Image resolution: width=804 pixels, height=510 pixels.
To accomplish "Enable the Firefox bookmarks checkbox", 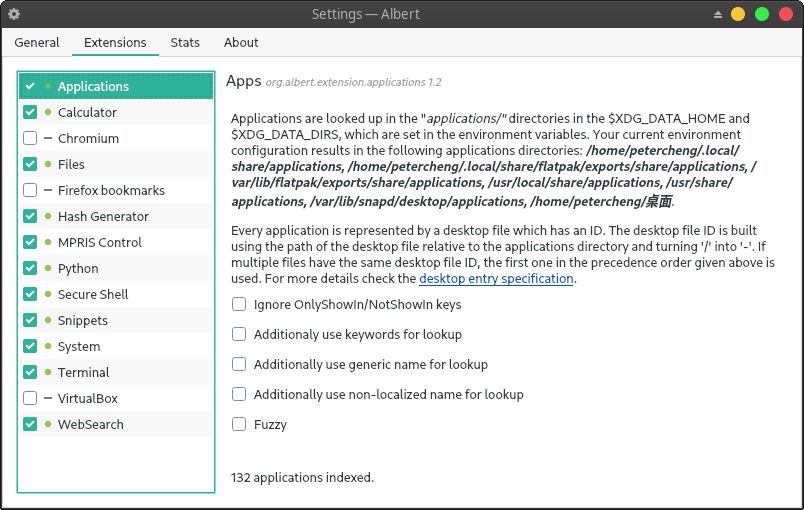I will coord(30,190).
